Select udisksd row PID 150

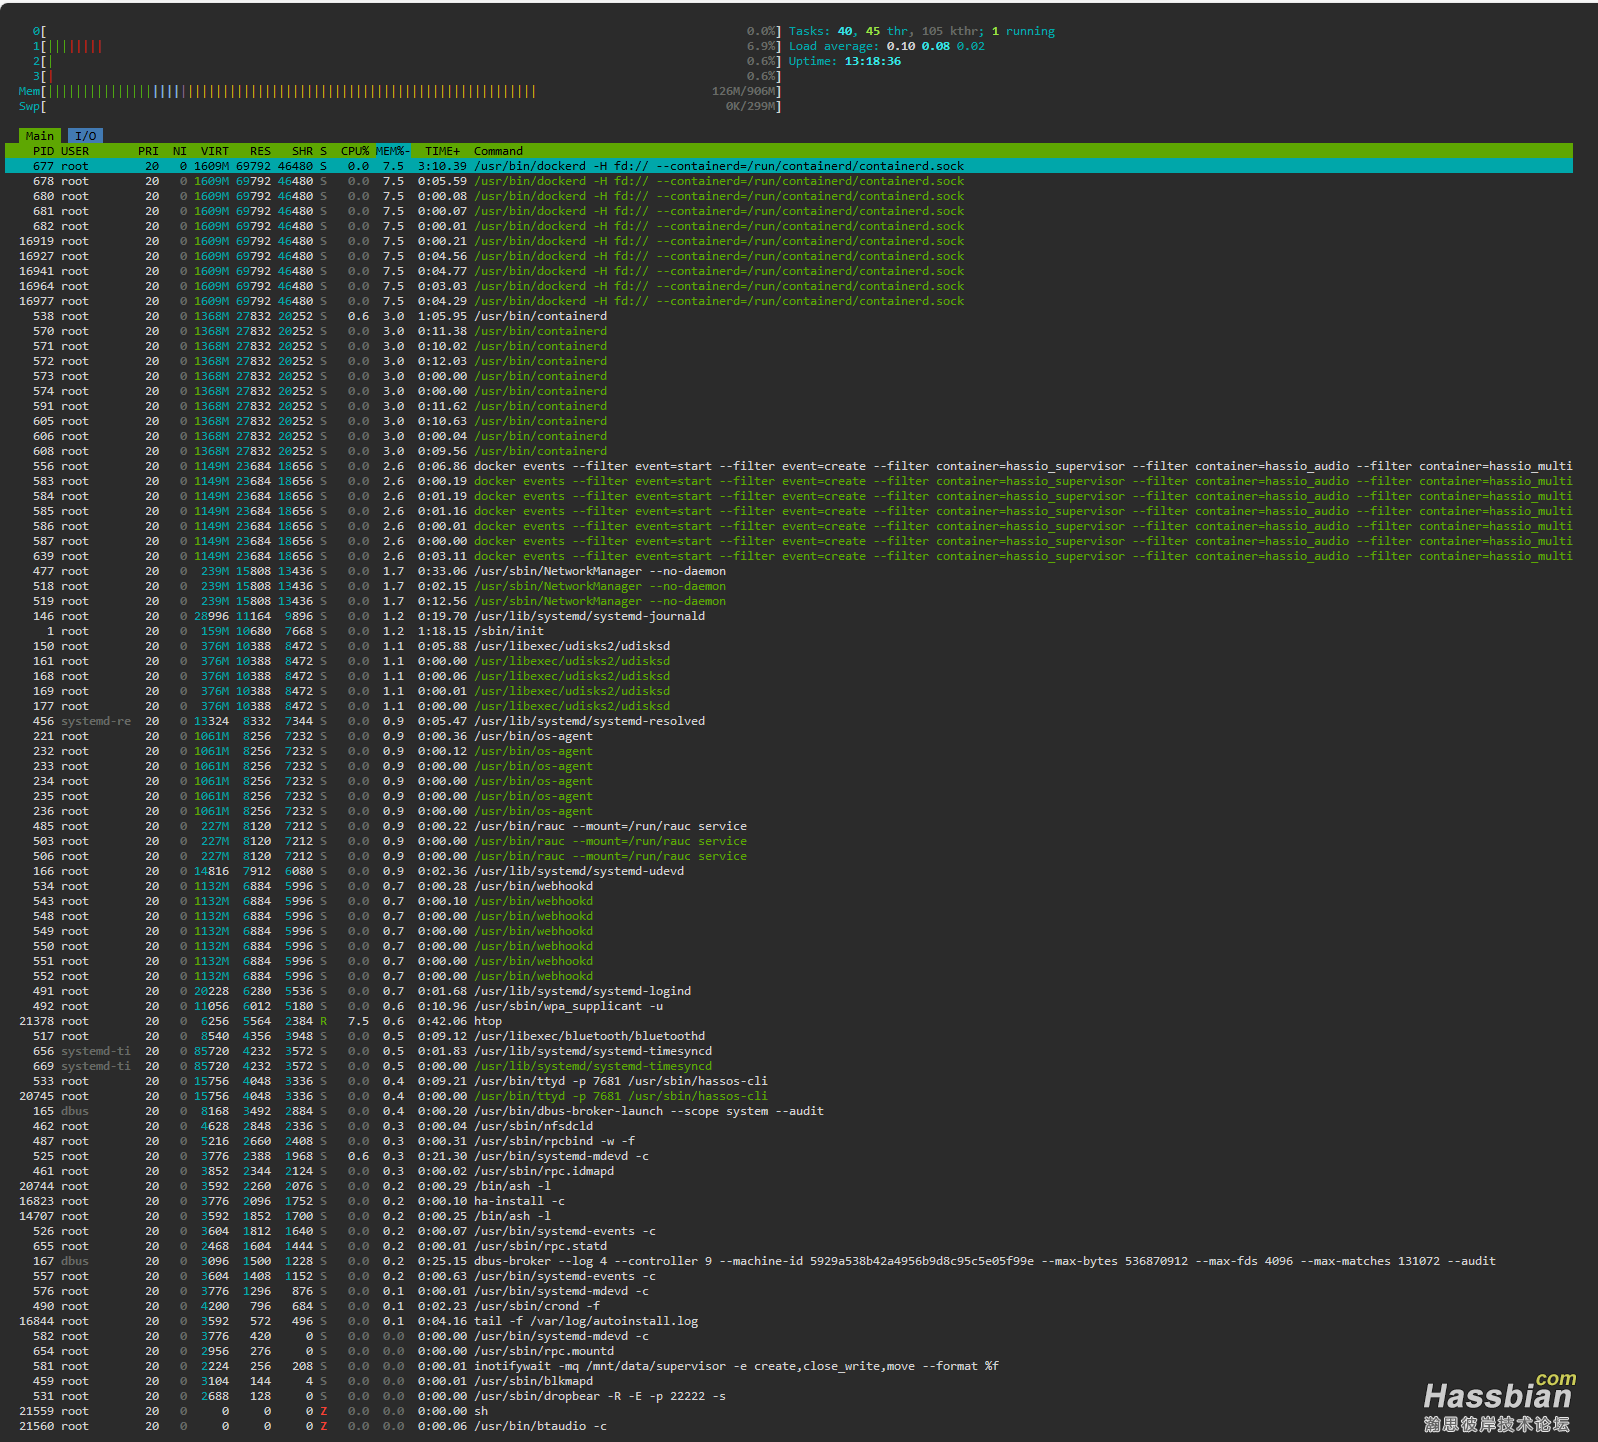pyautogui.click(x=789, y=646)
